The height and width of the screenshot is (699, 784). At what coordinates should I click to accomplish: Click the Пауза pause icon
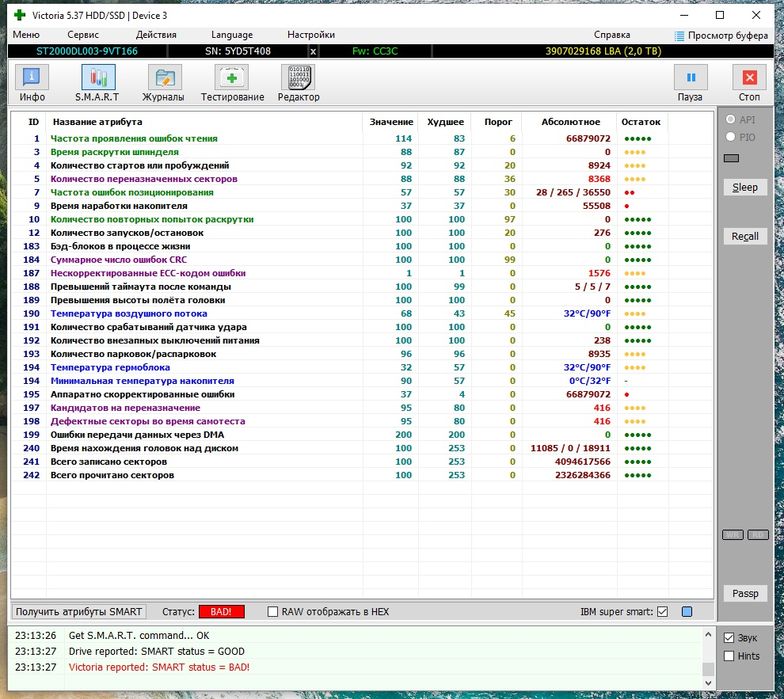(x=690, y=78)
